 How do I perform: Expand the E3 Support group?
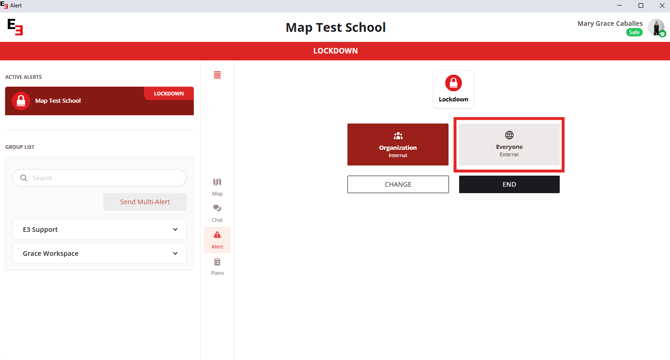[x=99, y=229]
